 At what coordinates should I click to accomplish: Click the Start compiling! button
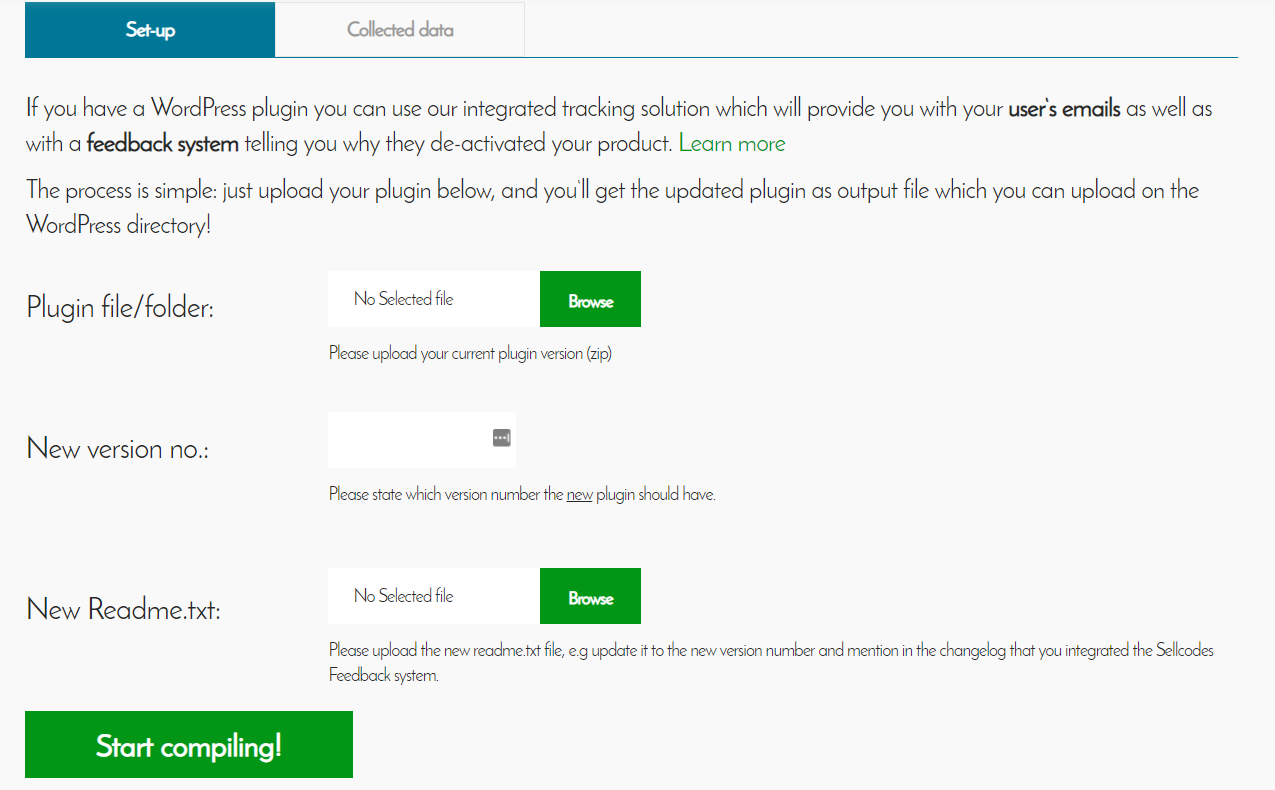coord(189,744)
